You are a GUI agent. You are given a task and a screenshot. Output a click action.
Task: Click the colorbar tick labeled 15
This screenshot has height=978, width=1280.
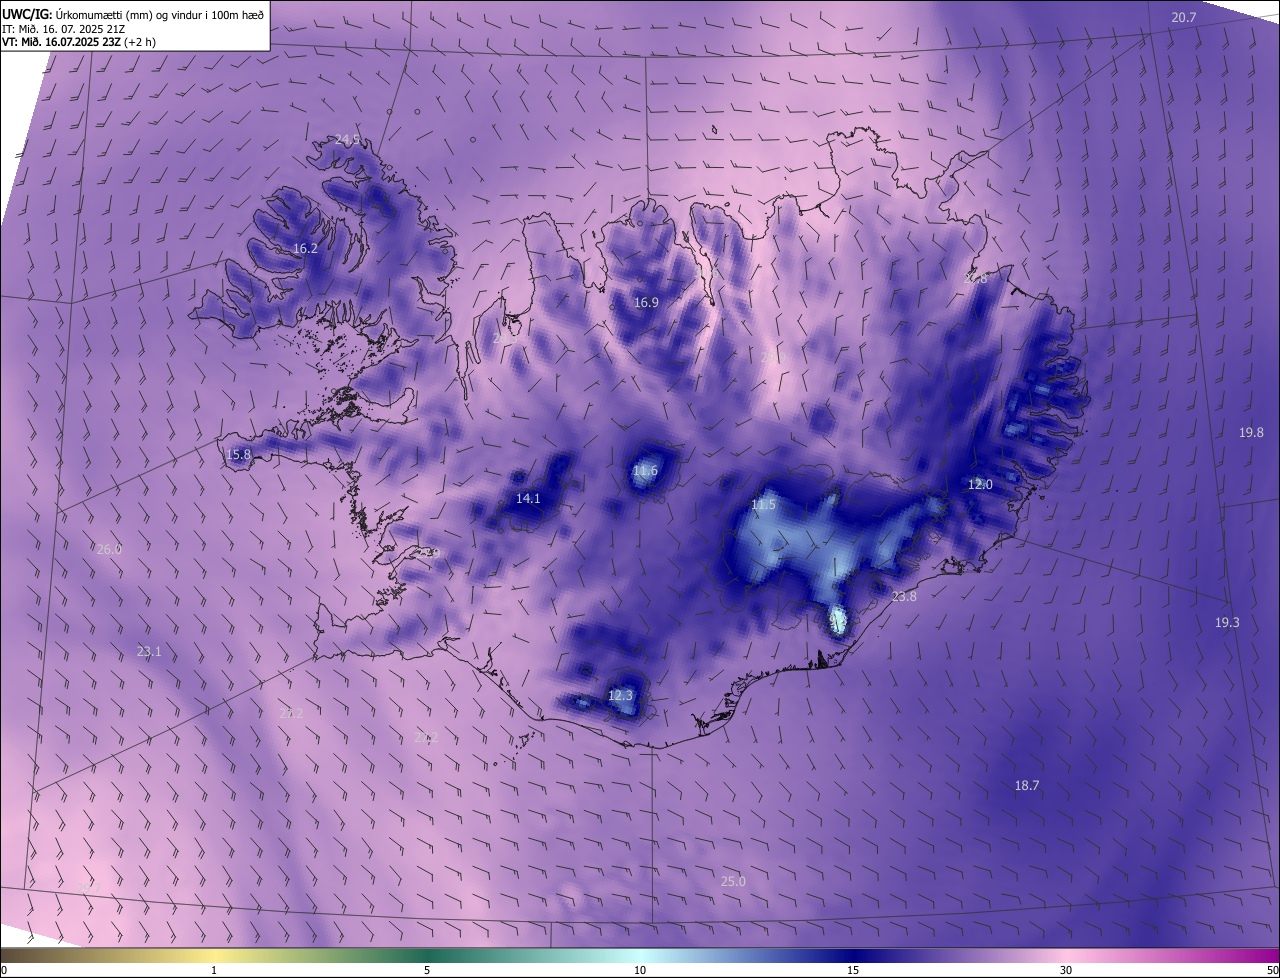coord(853,970)
